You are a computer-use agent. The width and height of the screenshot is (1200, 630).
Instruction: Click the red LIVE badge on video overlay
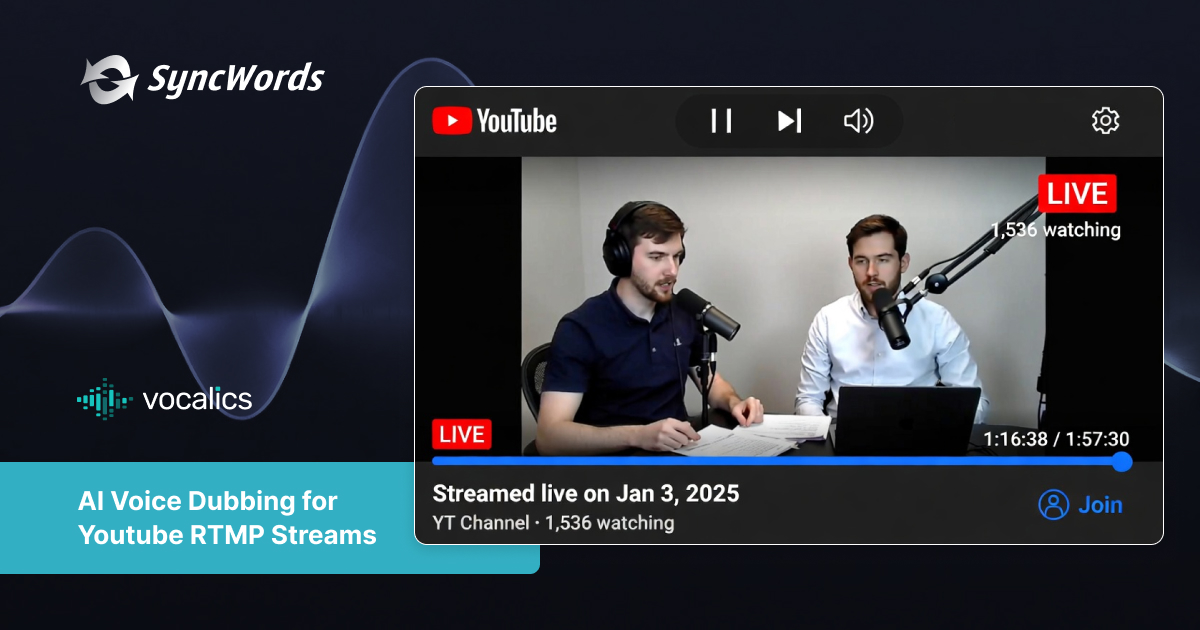1078,193
